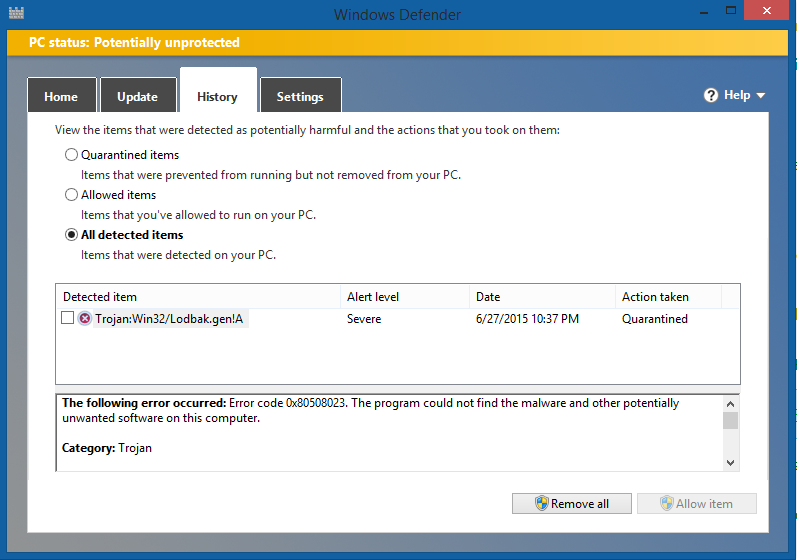The width and height of the screenshot is (797, 560).
Task: Minimize the Windows Defender window
Action: pos(704,11)
